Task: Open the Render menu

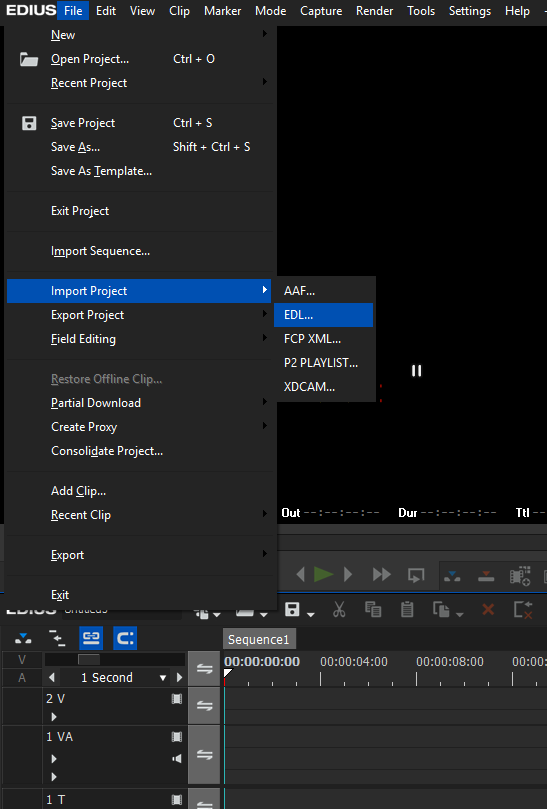Action: point(374,11)
